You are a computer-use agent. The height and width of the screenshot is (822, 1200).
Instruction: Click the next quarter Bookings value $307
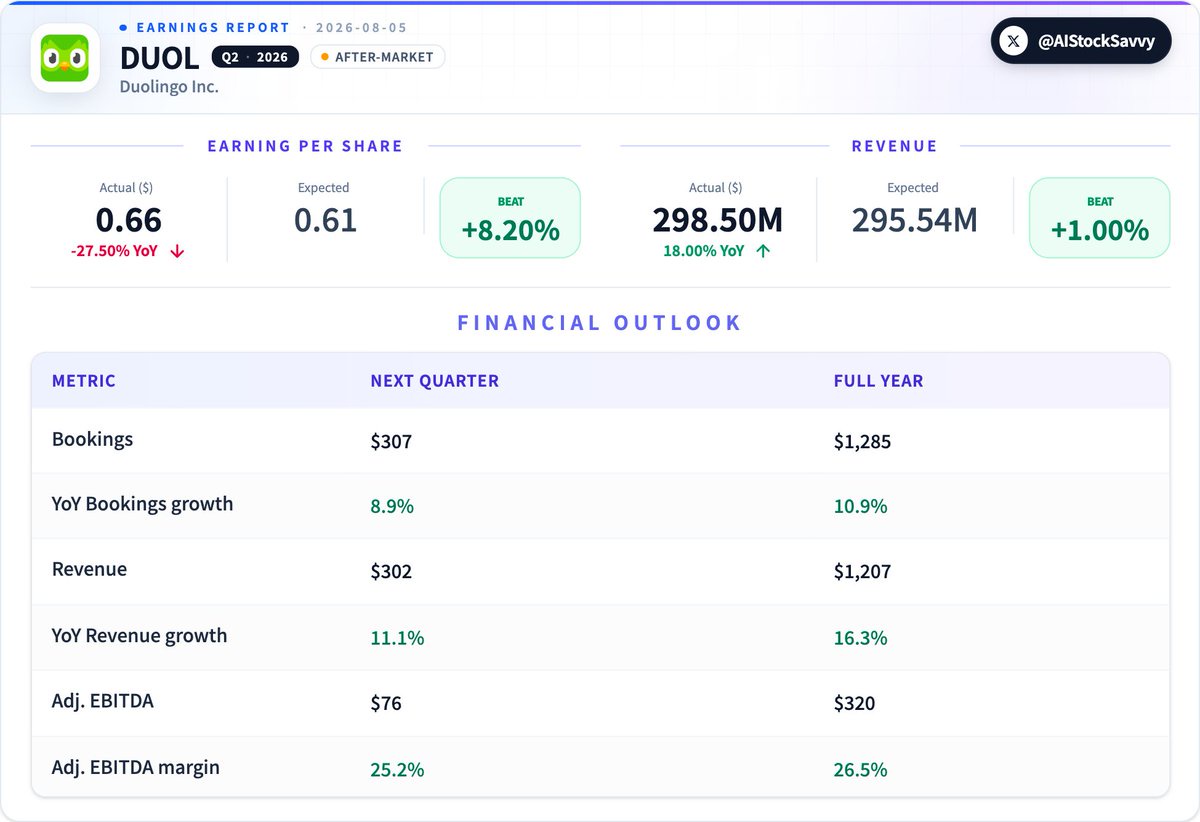391,441
